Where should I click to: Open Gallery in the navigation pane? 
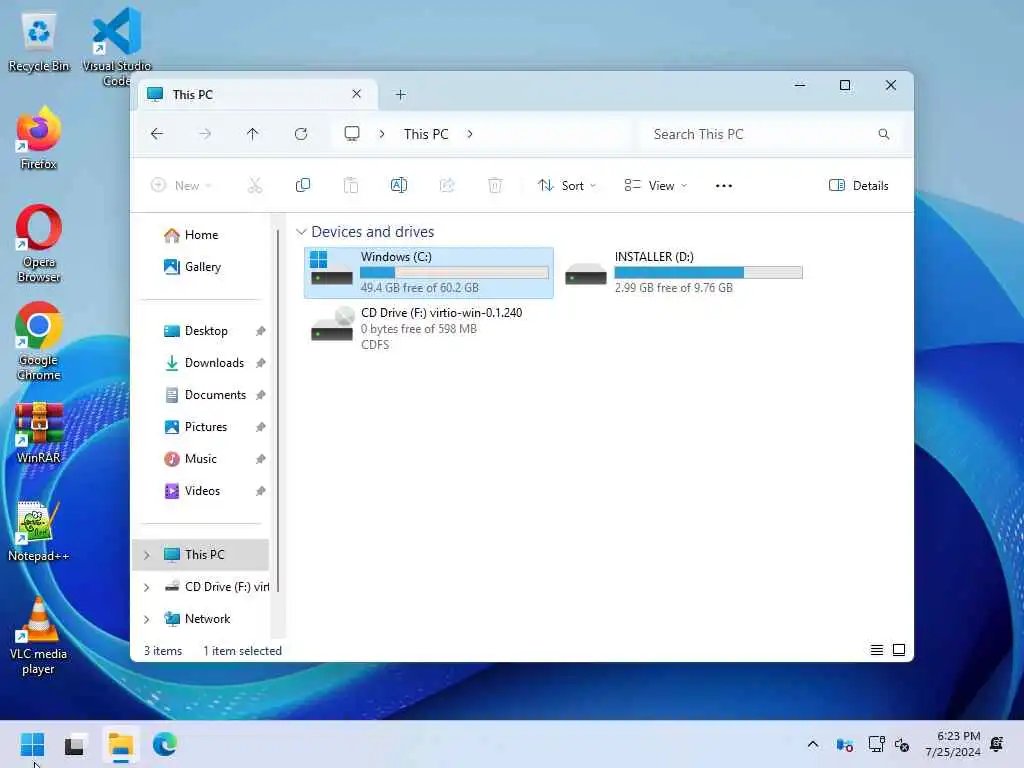click(x=201, y=267)
